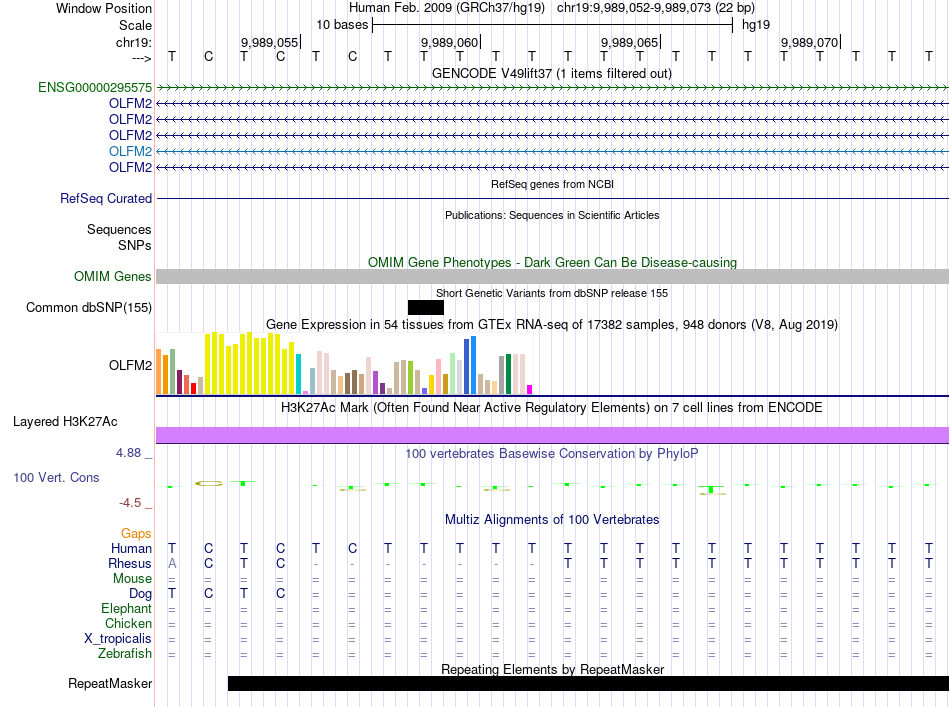The width and height of the screenshot is (950, 707).
Task: Click the ENSG00000295575 gene label
Action: pyautogui.click(x=95, y=88)
